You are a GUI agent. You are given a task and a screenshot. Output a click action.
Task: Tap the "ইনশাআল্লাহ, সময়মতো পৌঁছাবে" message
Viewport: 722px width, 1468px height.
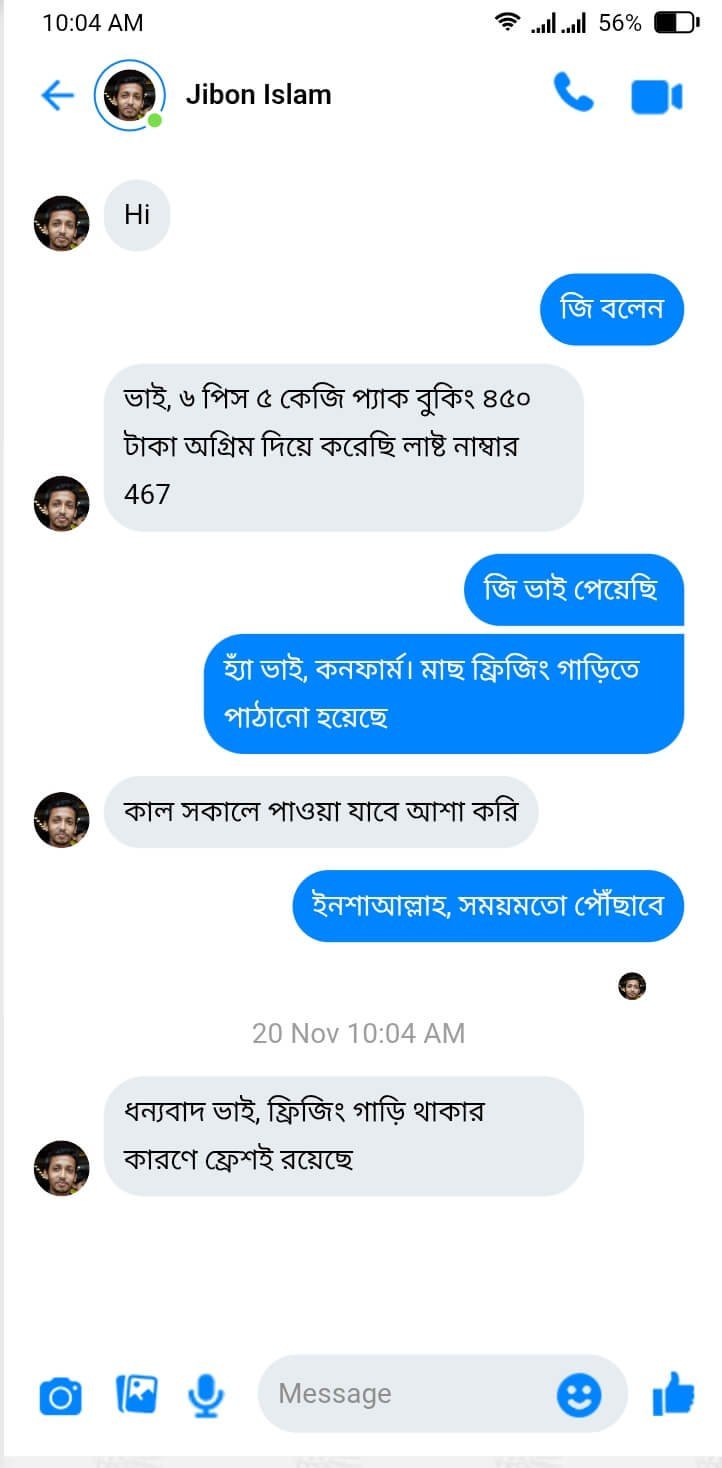[x=488, y=906]
